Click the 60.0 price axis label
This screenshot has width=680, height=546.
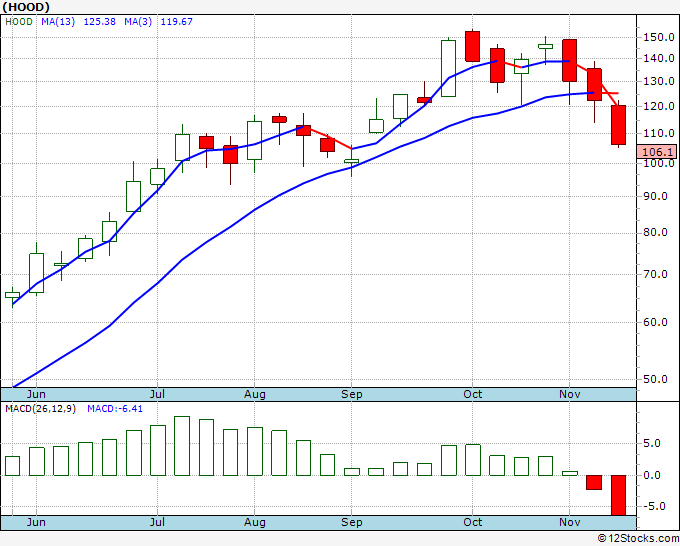pyautogui.click(x=655, y=322)
